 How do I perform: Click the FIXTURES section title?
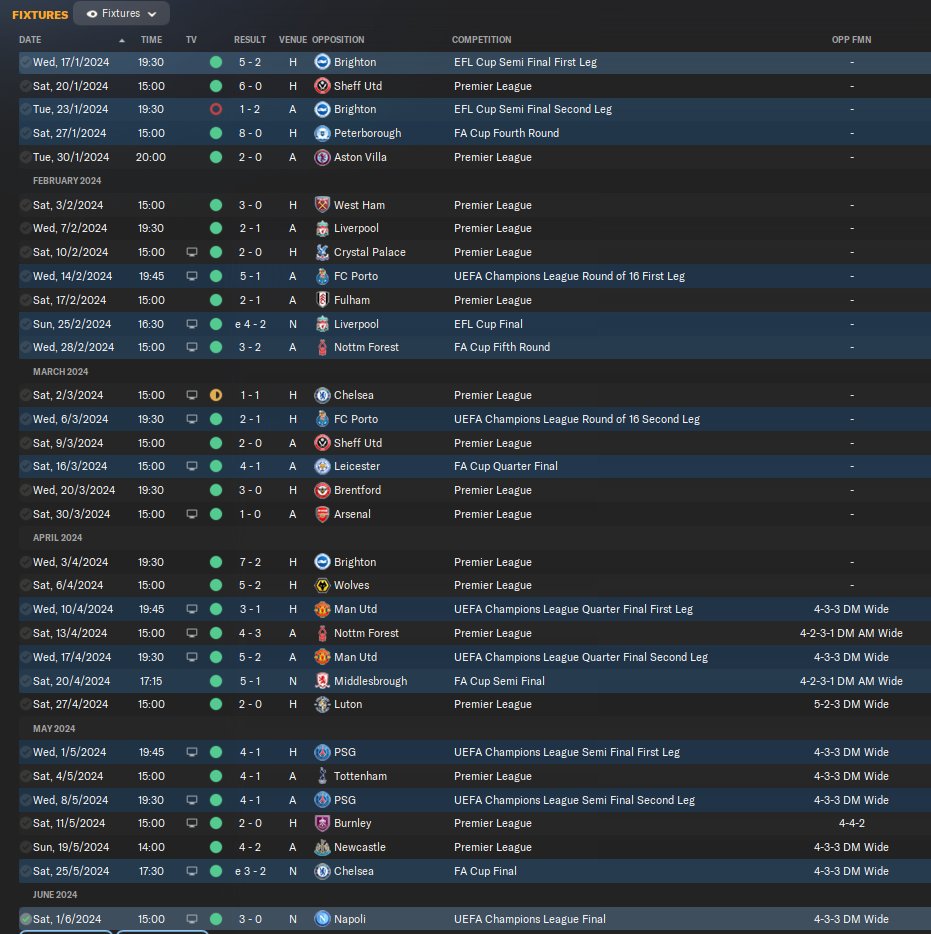point(40,15)
